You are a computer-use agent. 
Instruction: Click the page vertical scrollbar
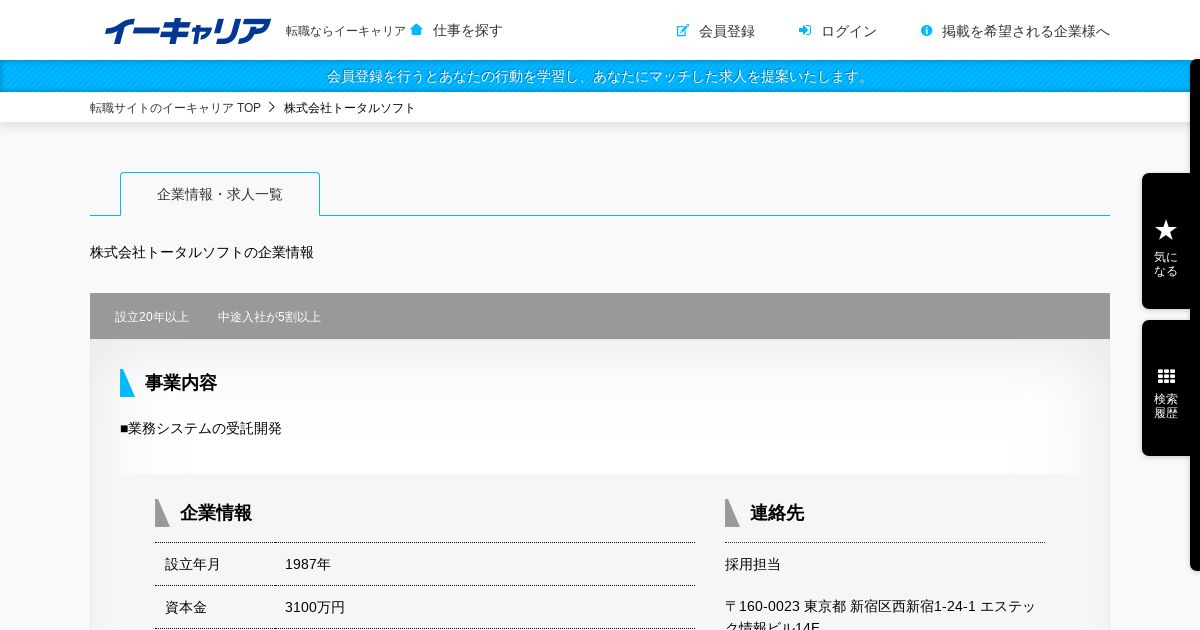1195,315
